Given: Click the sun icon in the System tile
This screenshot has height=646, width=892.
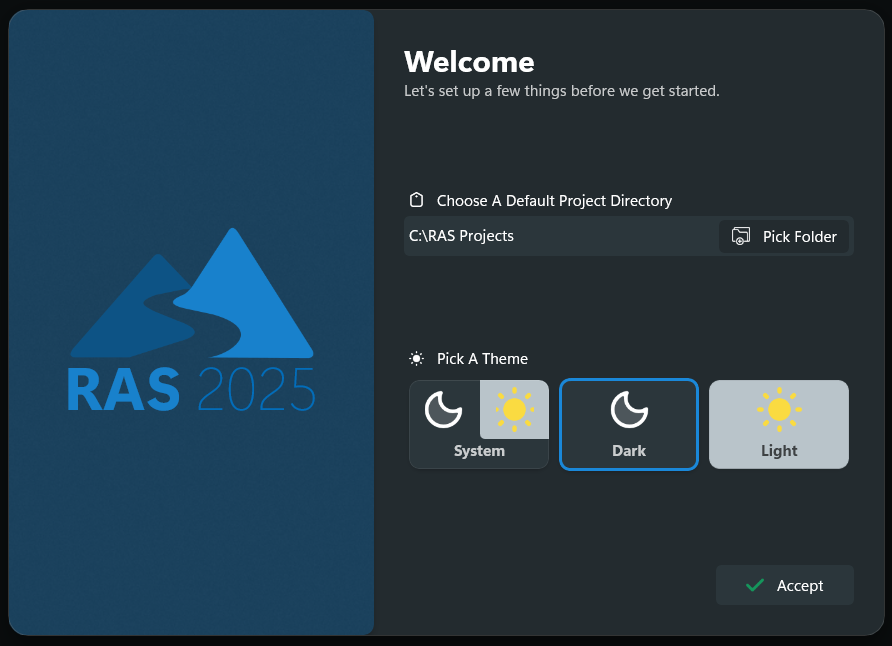Looking at the screenshot, I should [x=514, y=409].
